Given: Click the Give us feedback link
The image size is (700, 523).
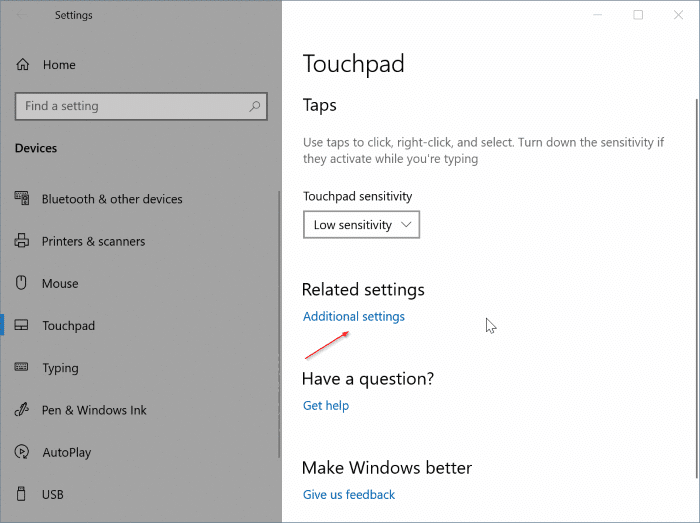Looking at the screenshot, I should pos(349,494).
